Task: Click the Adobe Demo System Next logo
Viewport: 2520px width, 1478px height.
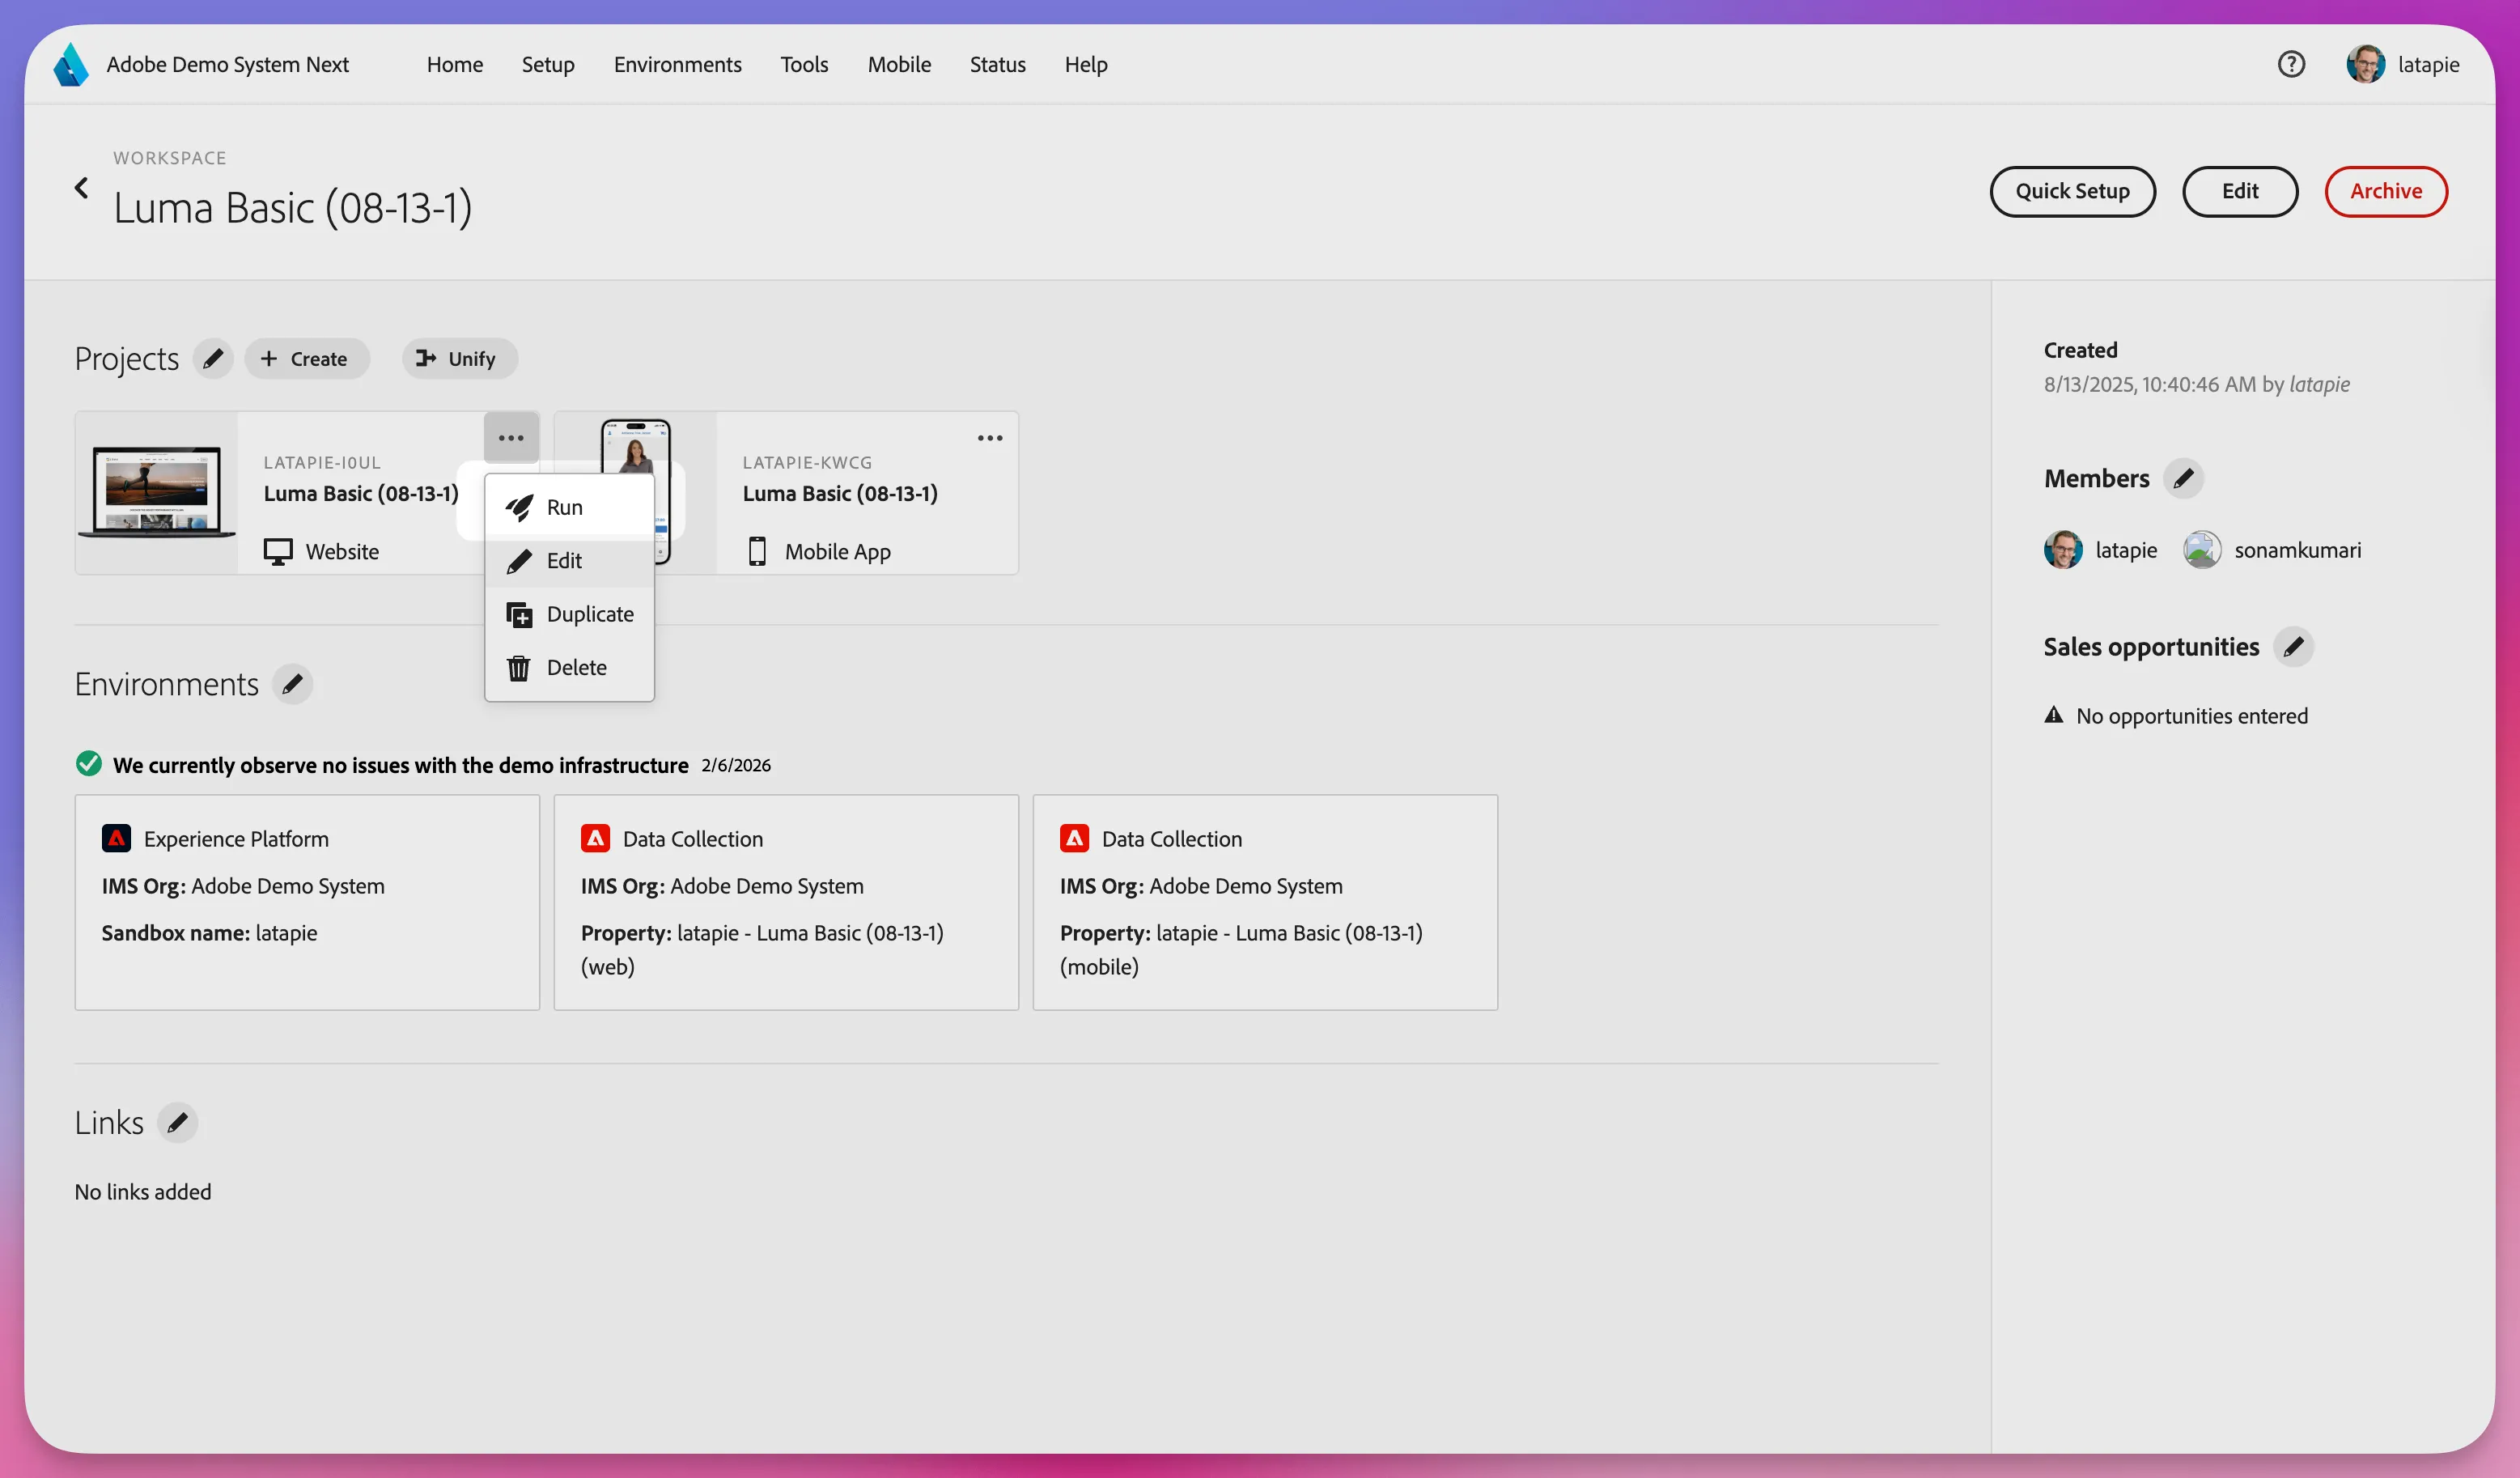Action: (71, 65)
